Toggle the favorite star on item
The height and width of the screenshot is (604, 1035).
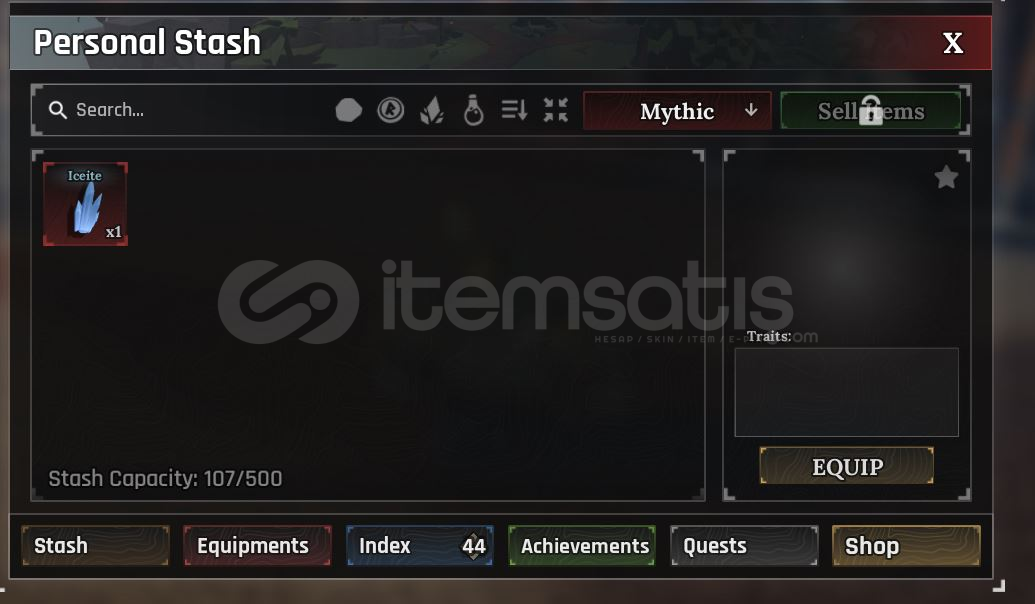pos(946,177)
